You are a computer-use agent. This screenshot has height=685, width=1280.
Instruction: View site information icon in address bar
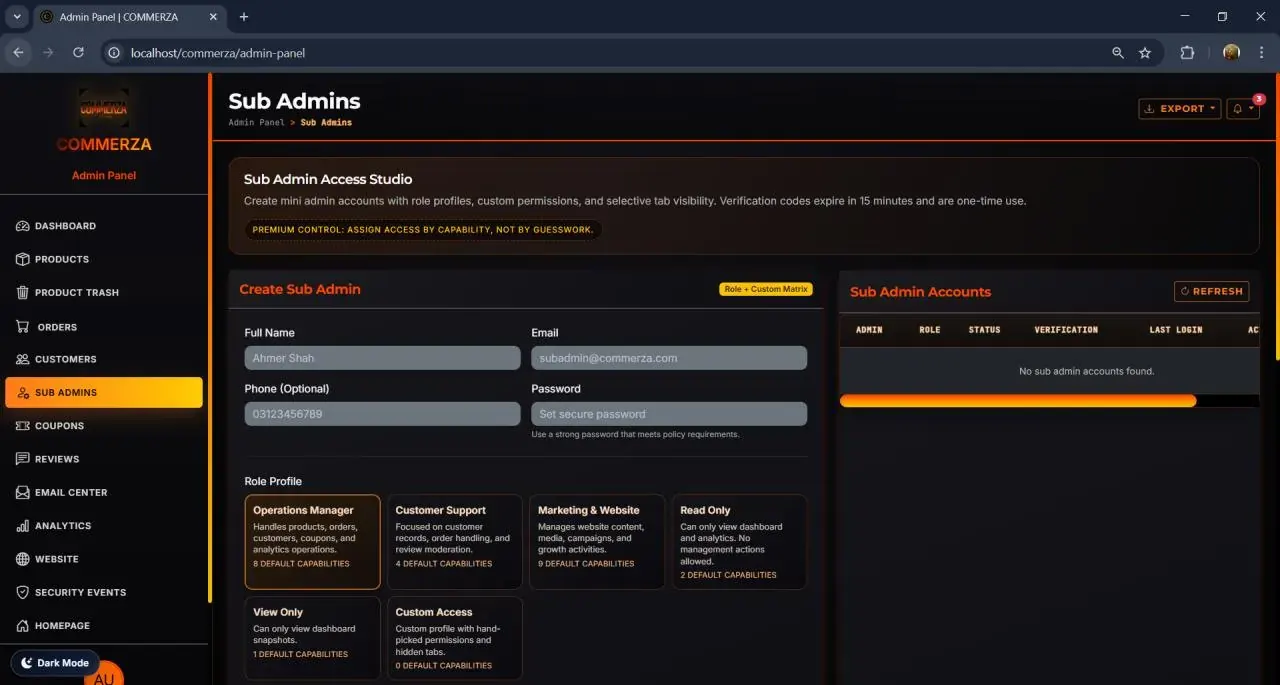(114, 53)
